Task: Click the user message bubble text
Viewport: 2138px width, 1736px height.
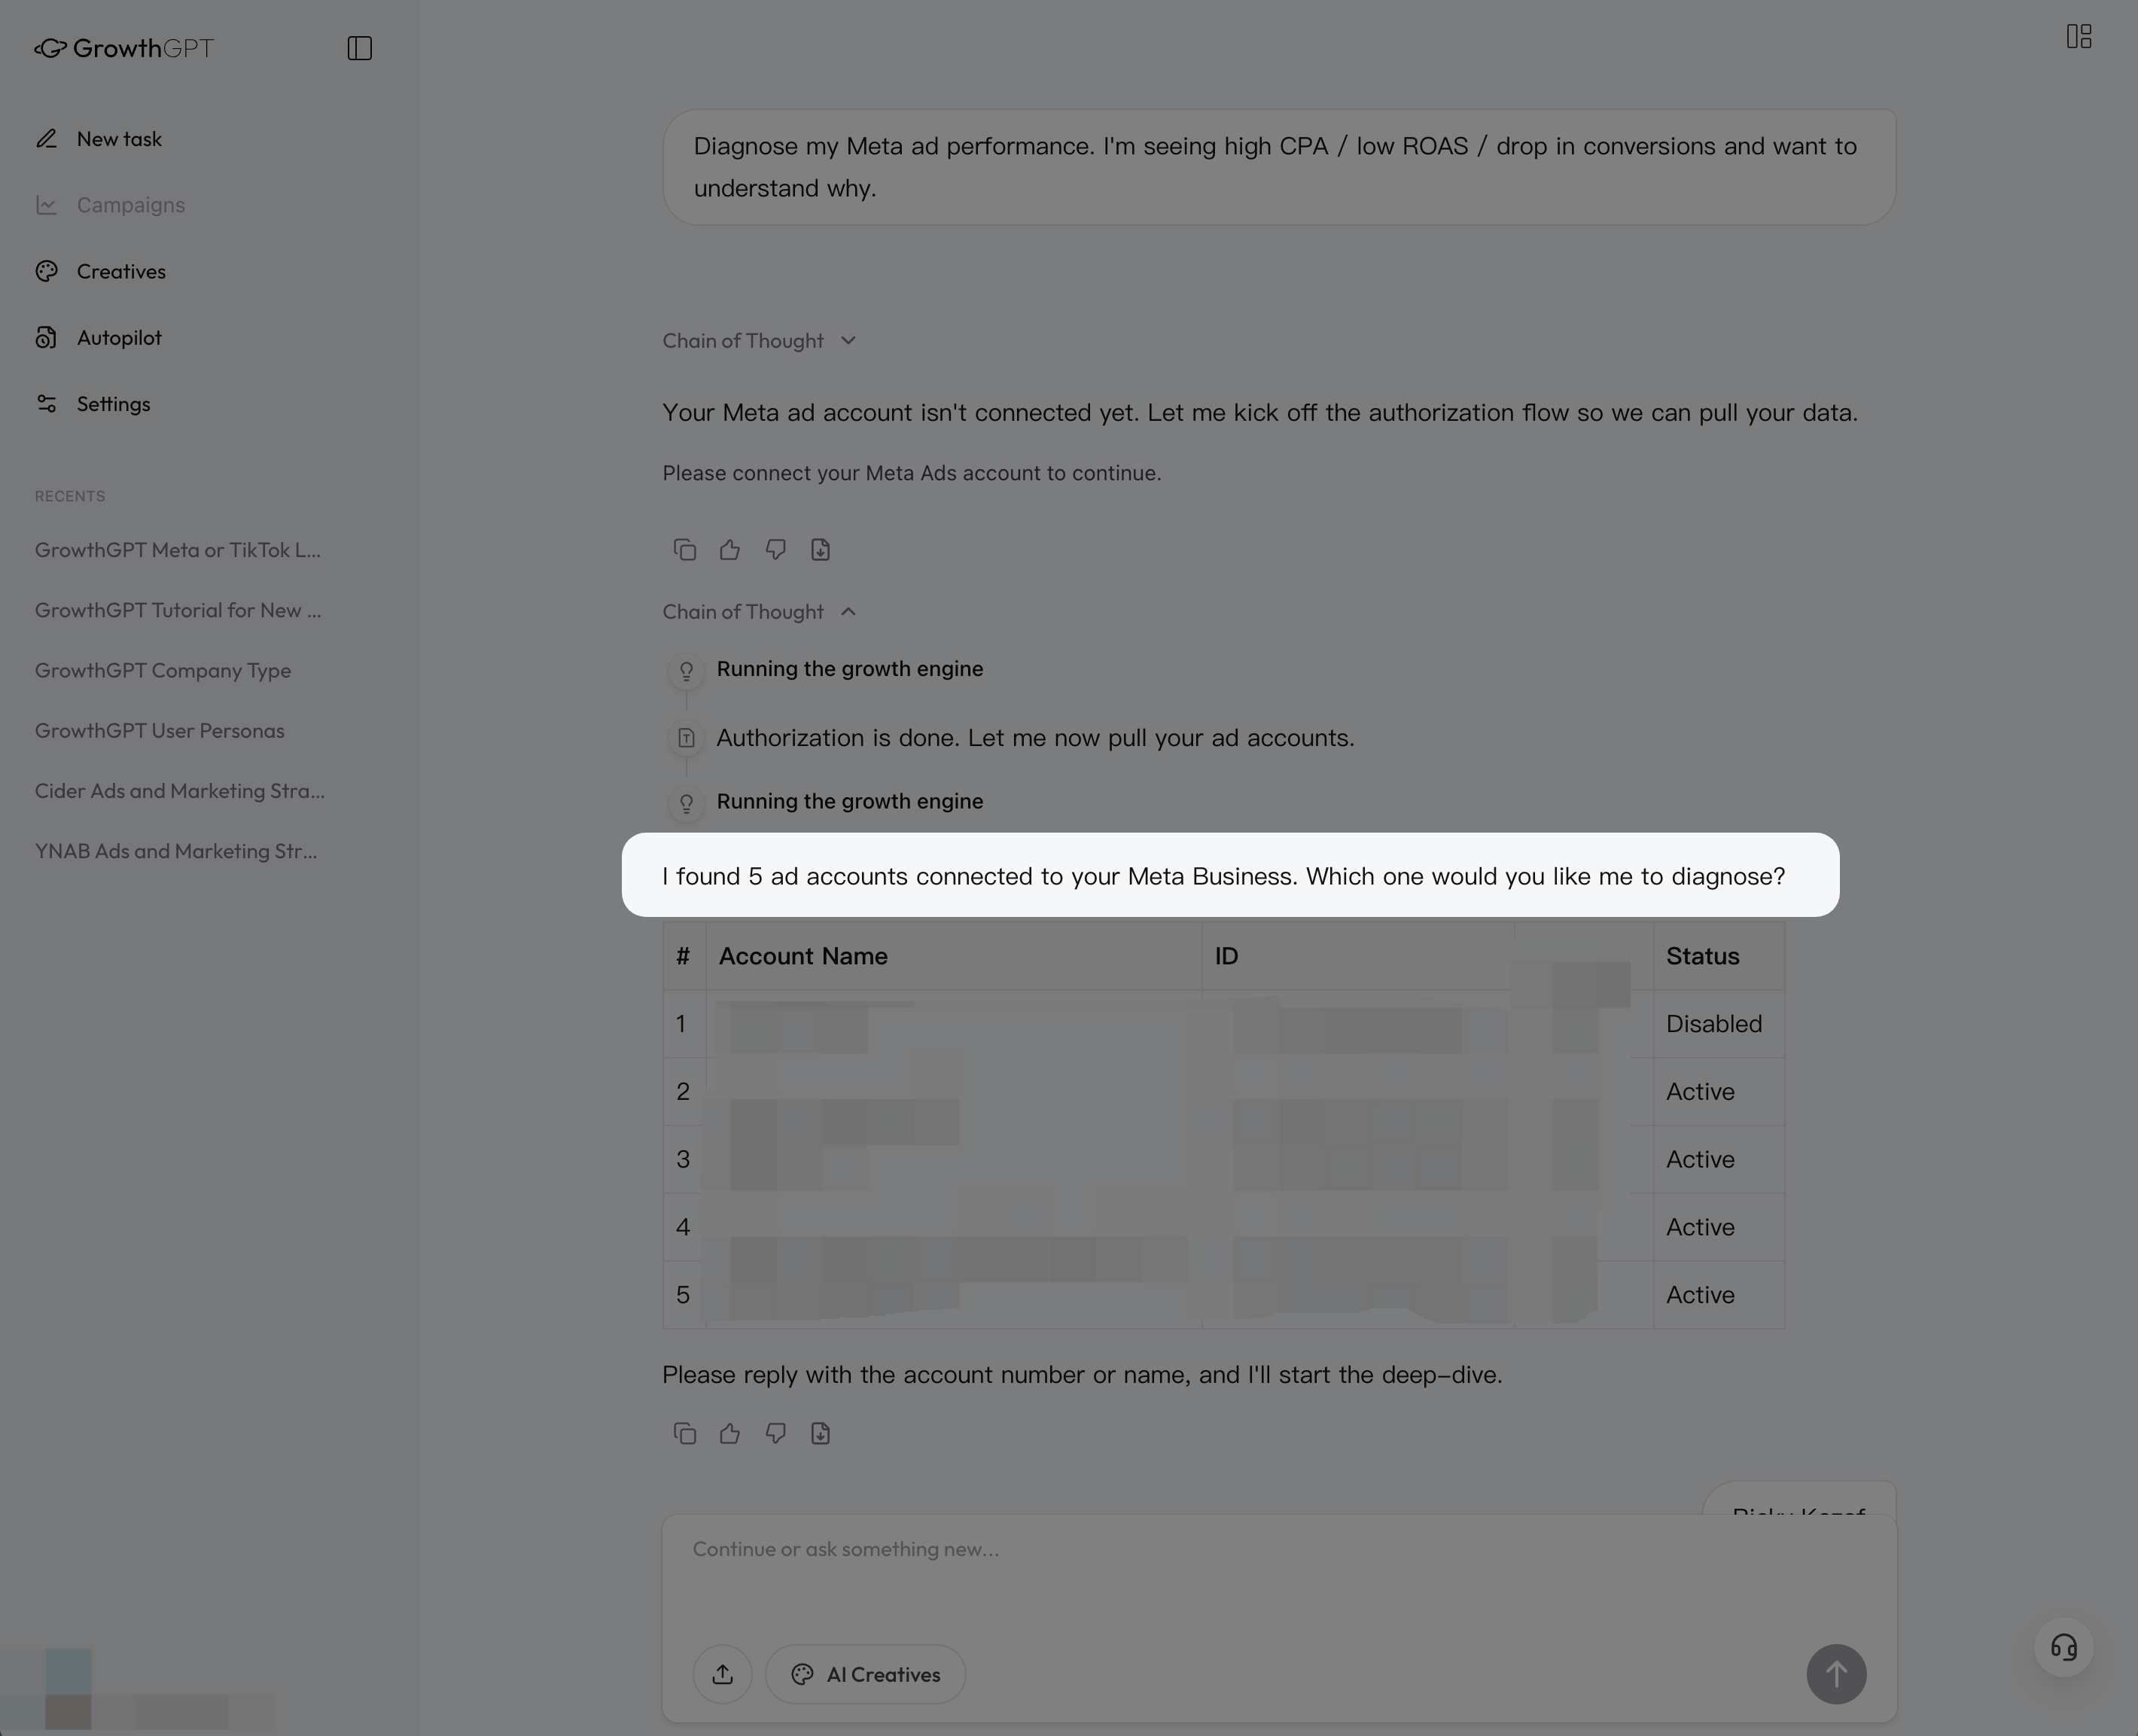Action: click(x=1275, y=167)
